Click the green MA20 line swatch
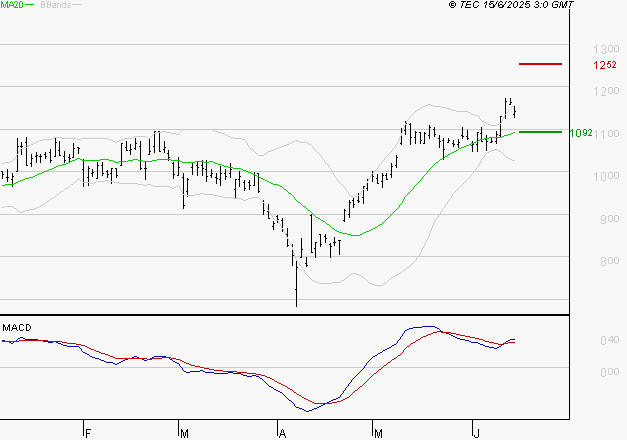 [30, 6]
